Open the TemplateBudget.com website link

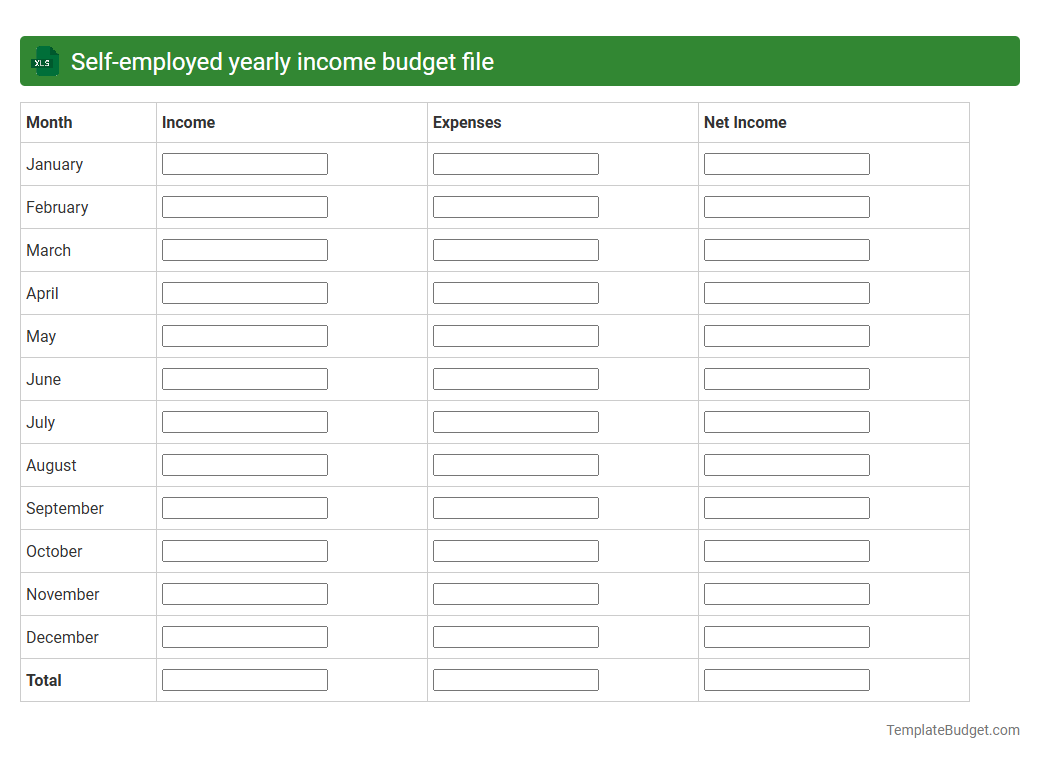point(951,730)
